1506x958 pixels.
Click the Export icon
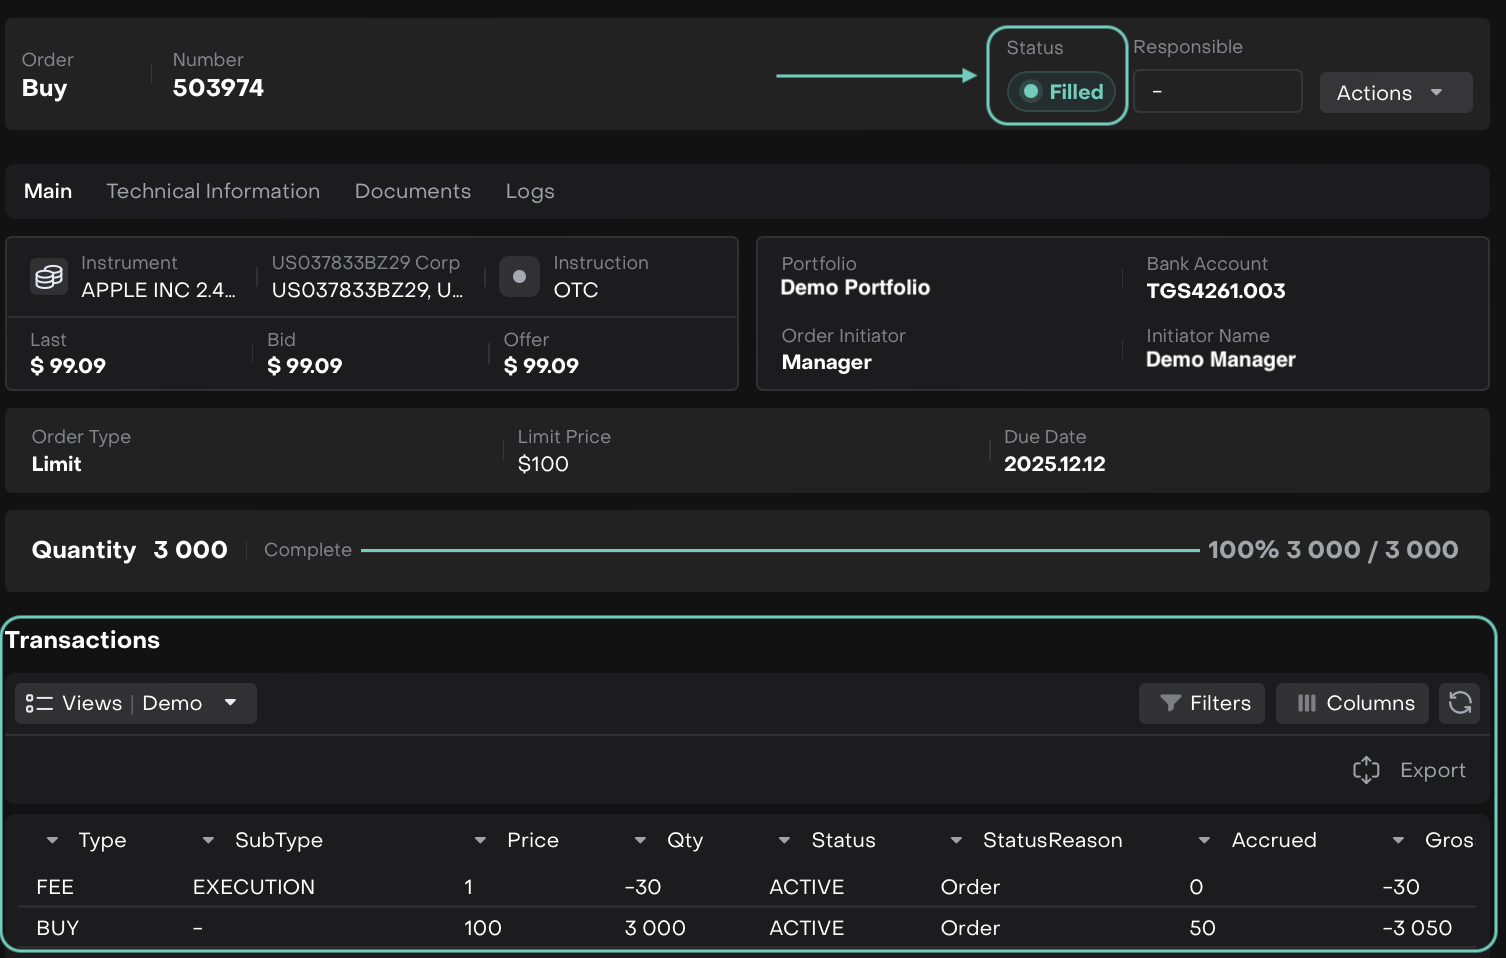[1366, 770]
